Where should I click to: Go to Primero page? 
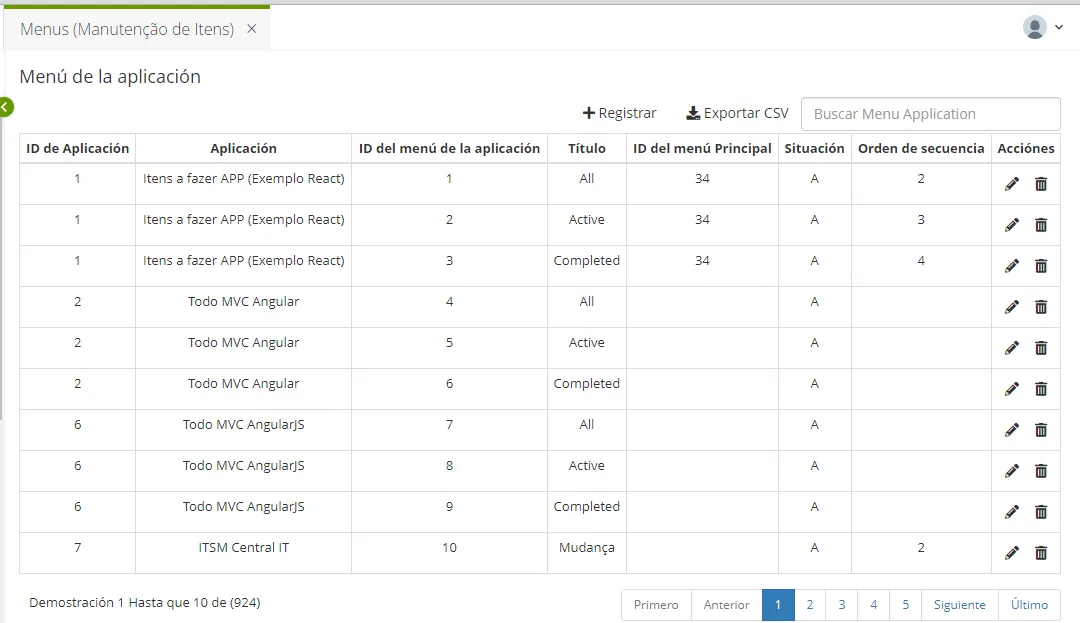point(656,604)
